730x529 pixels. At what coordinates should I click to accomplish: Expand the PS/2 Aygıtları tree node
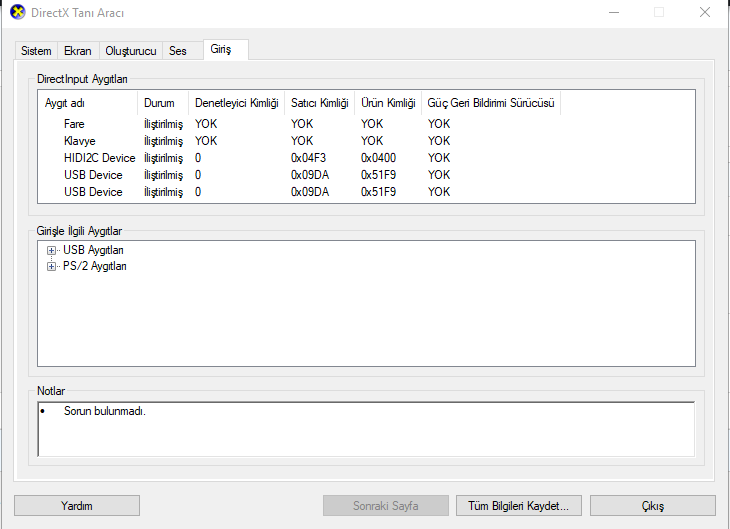(52, 267)
